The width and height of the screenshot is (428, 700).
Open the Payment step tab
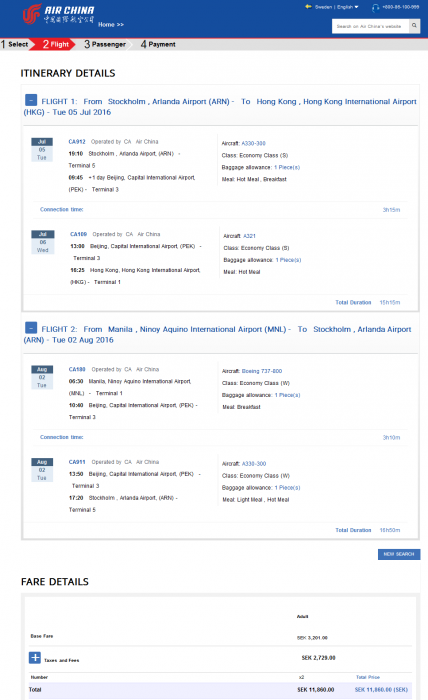point(158,44)
